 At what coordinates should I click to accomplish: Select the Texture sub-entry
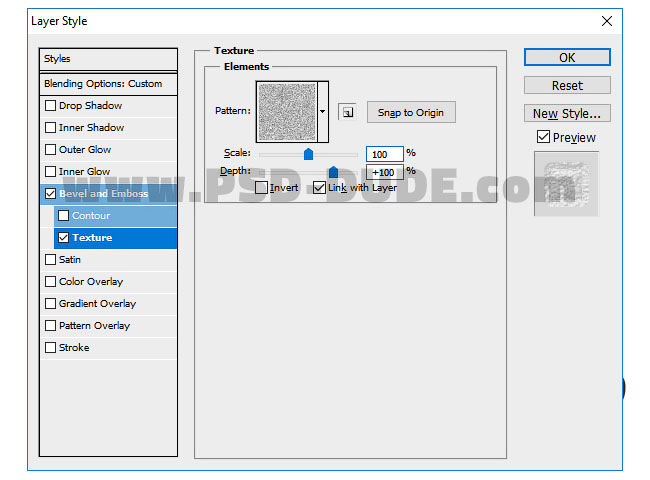coord(115,238)
